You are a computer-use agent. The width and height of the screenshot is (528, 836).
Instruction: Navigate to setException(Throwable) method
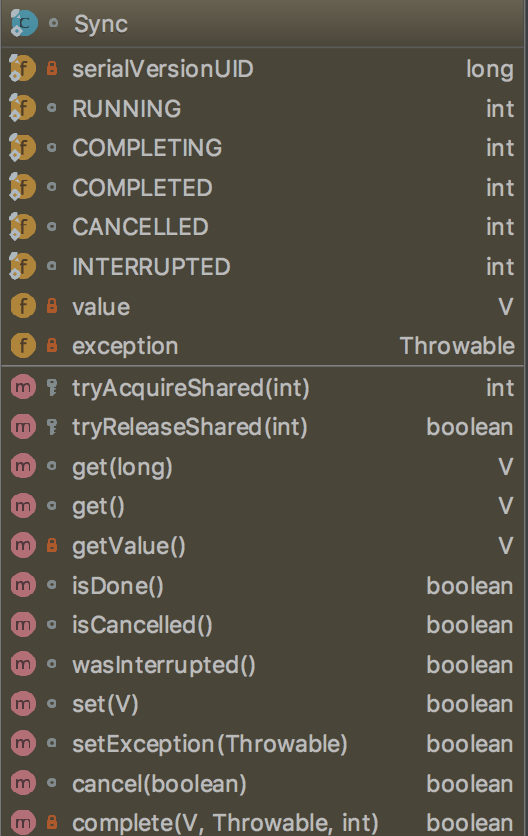click(x=264, y=743)
